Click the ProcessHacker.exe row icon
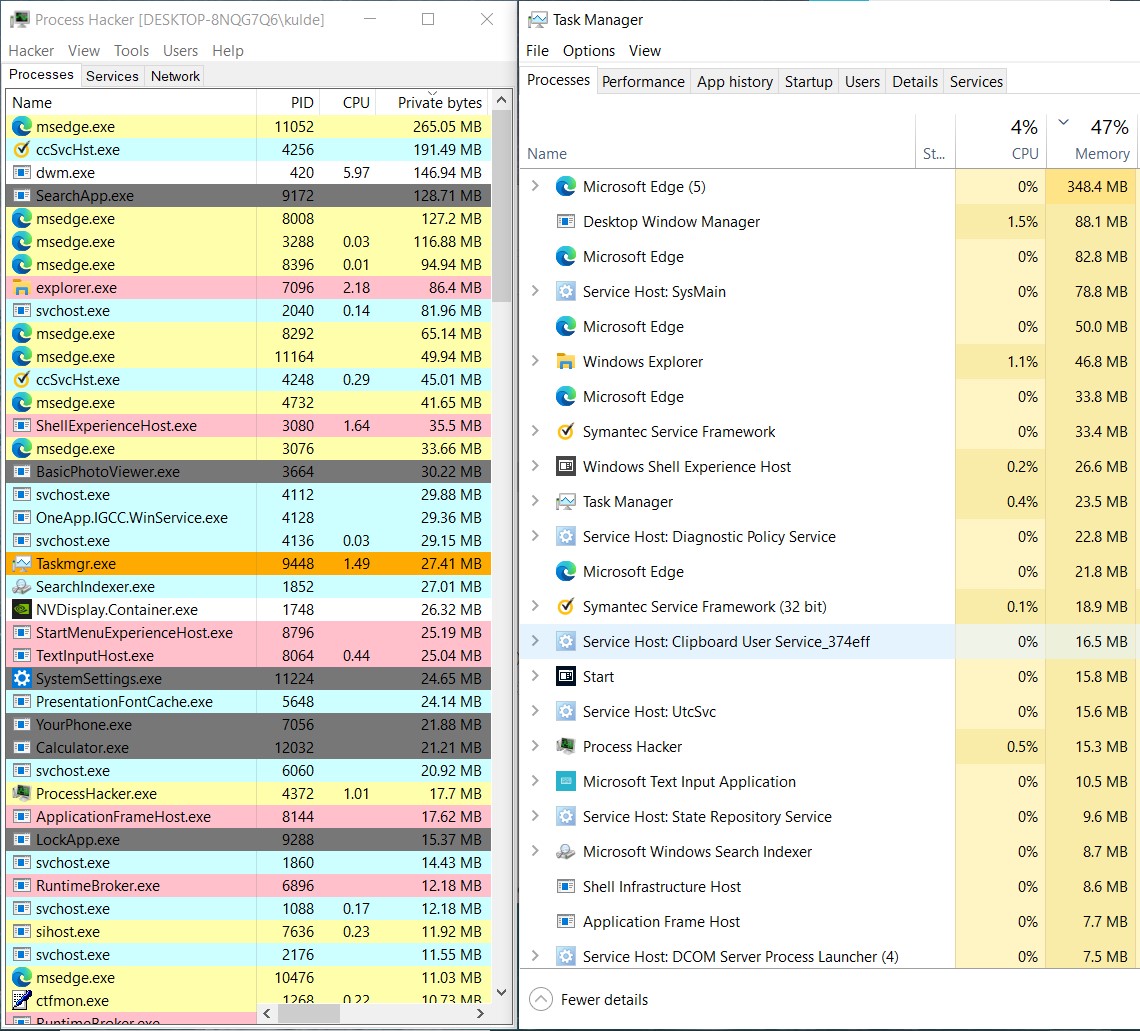1140x1031 pixels. 21,793
